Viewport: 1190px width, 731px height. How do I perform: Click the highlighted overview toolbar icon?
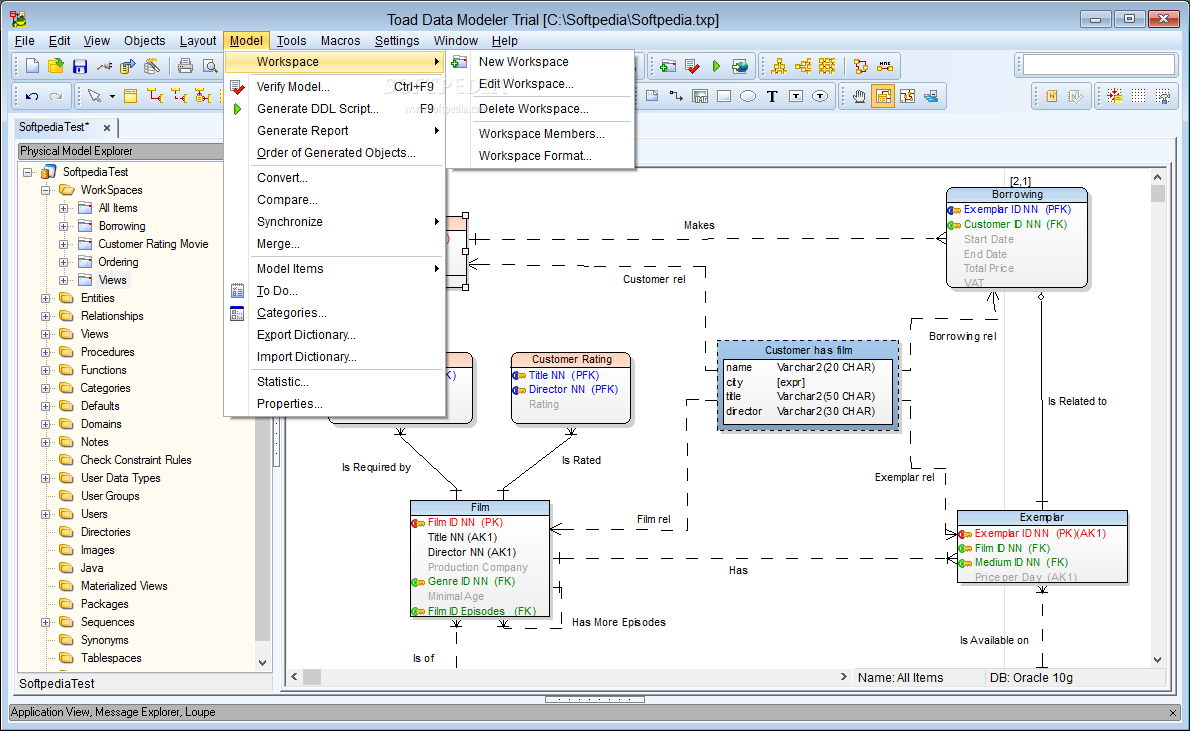coord(883,96)
